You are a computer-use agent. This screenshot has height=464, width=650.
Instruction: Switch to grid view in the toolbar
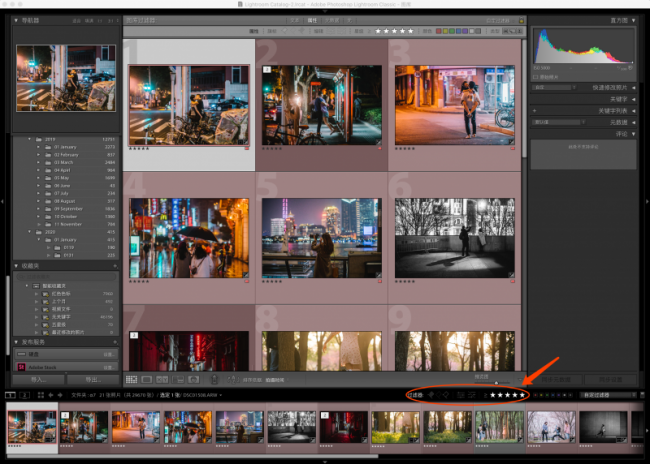tap(131, 379)
